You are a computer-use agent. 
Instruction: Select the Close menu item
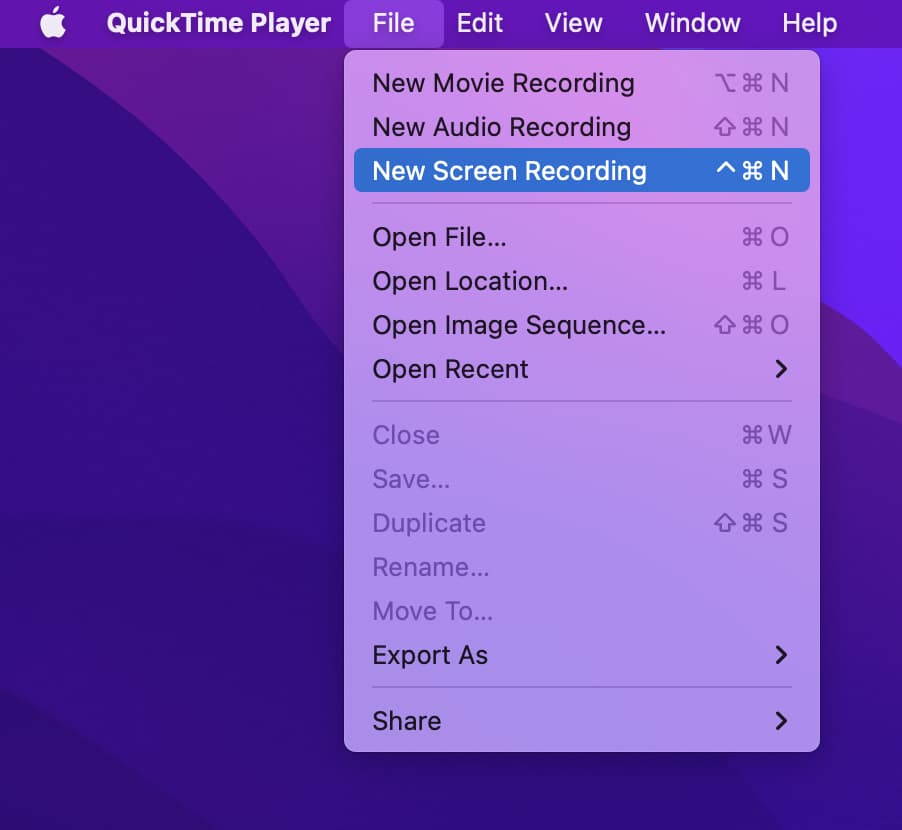pyautogui.click(x=405, y=435)
